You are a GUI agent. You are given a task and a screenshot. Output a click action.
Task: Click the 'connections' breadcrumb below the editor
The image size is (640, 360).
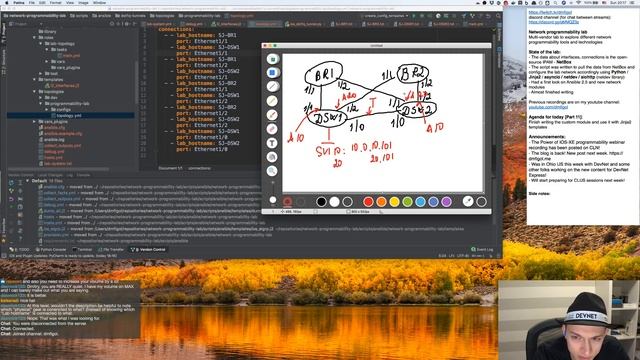click(x=199, y=168)
